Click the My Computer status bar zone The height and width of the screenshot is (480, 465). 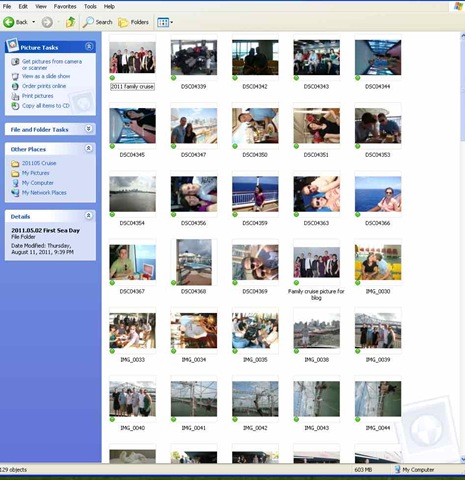tap(414, 470)
